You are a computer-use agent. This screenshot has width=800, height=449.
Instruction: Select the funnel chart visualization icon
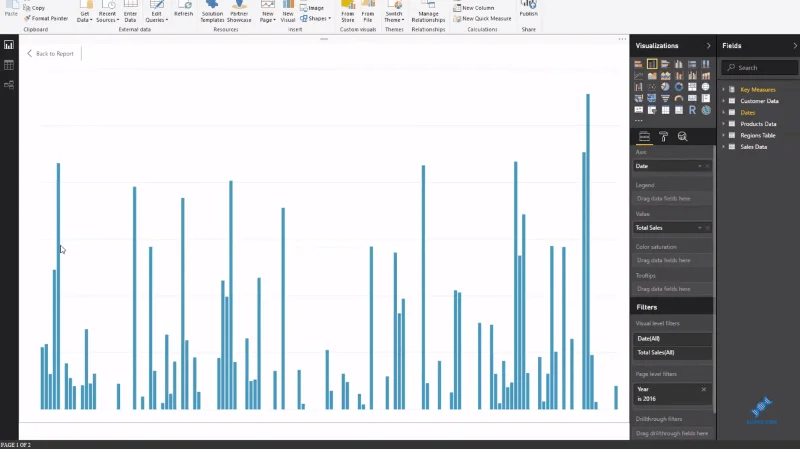pos(665,98)
